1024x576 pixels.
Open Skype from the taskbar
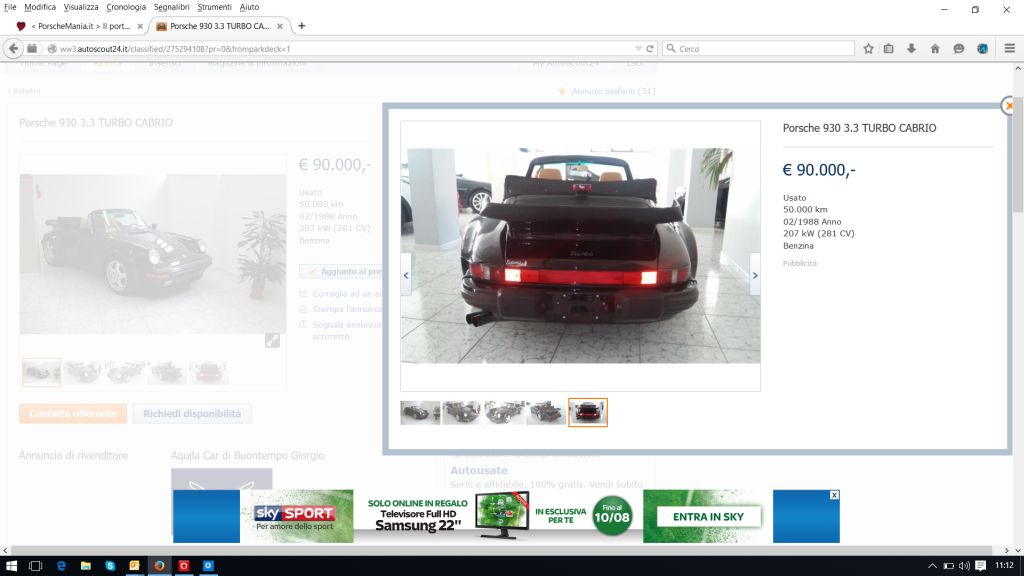(x=110, y=566)
